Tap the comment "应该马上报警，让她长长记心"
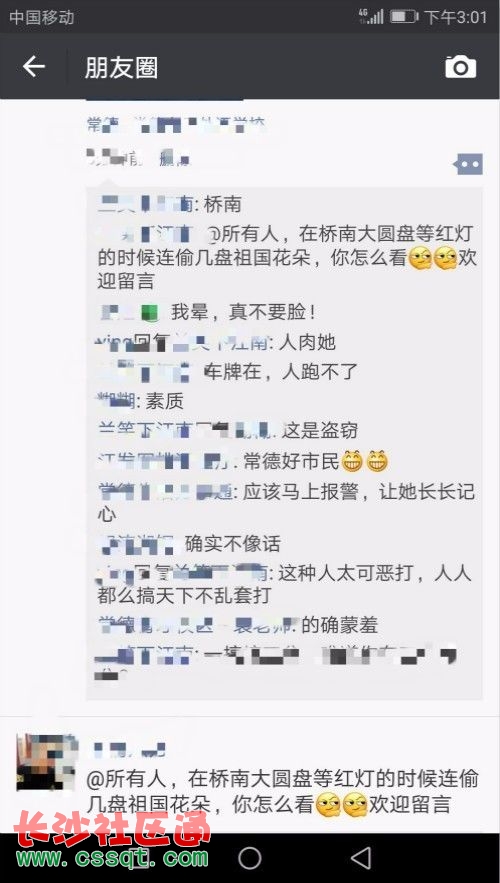 287,503
